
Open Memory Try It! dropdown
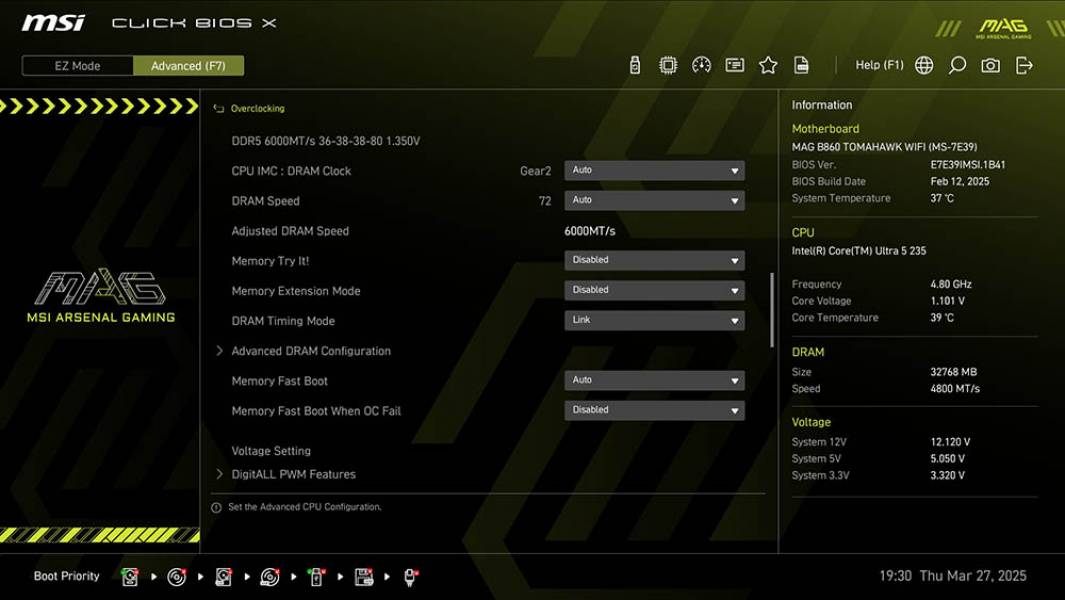[x=654, y=260]
